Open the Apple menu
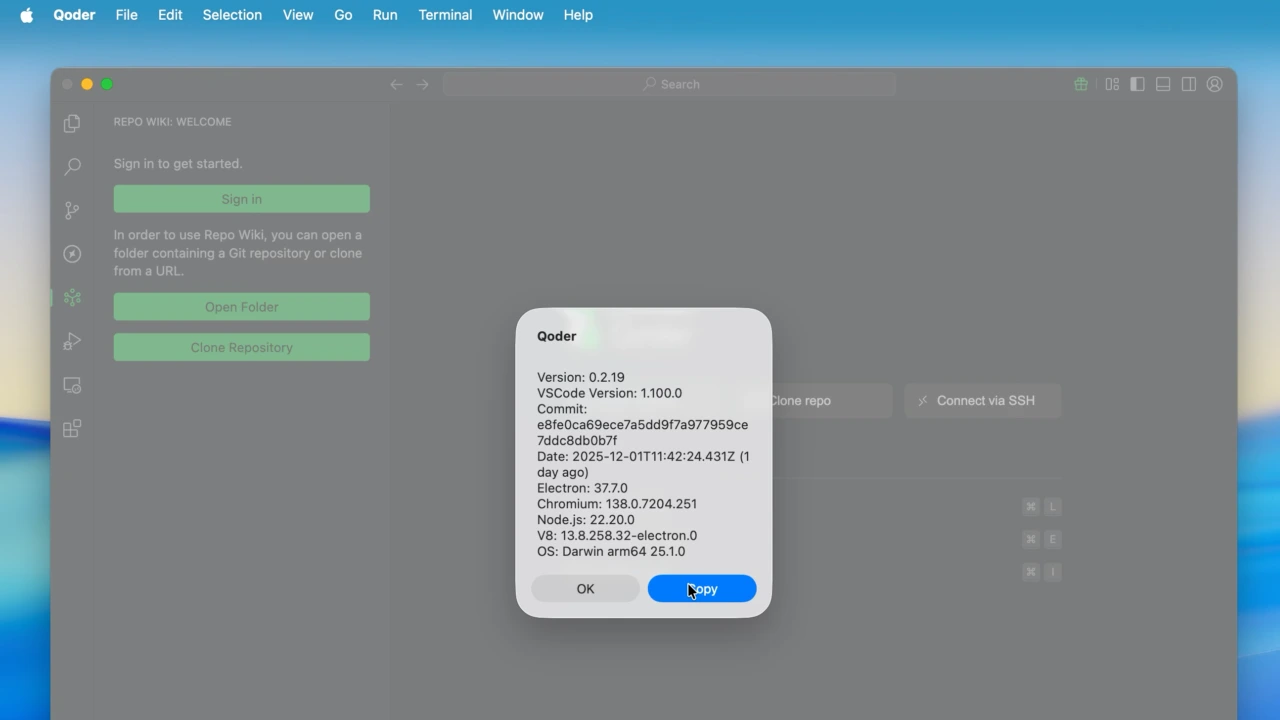This screenshot has height=720, width=1280. click(27, 15)
